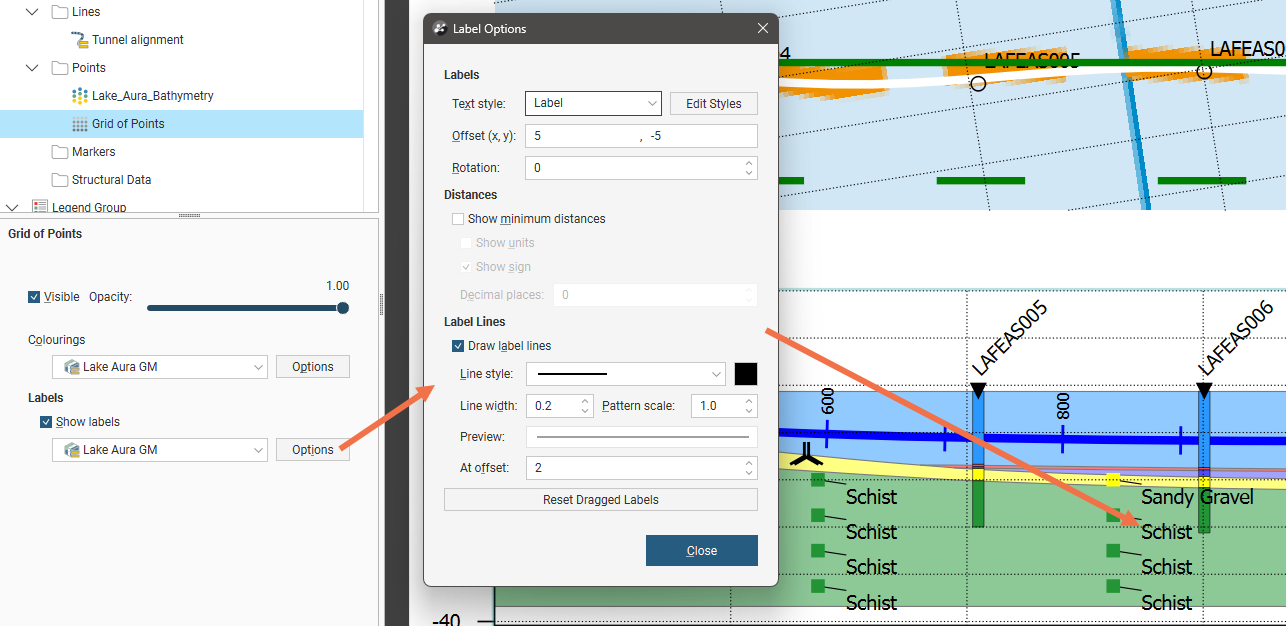This screenshot has height=626, width=1286.
Task: Click the Legend Group icon
Action: click(x=40, y=207)
